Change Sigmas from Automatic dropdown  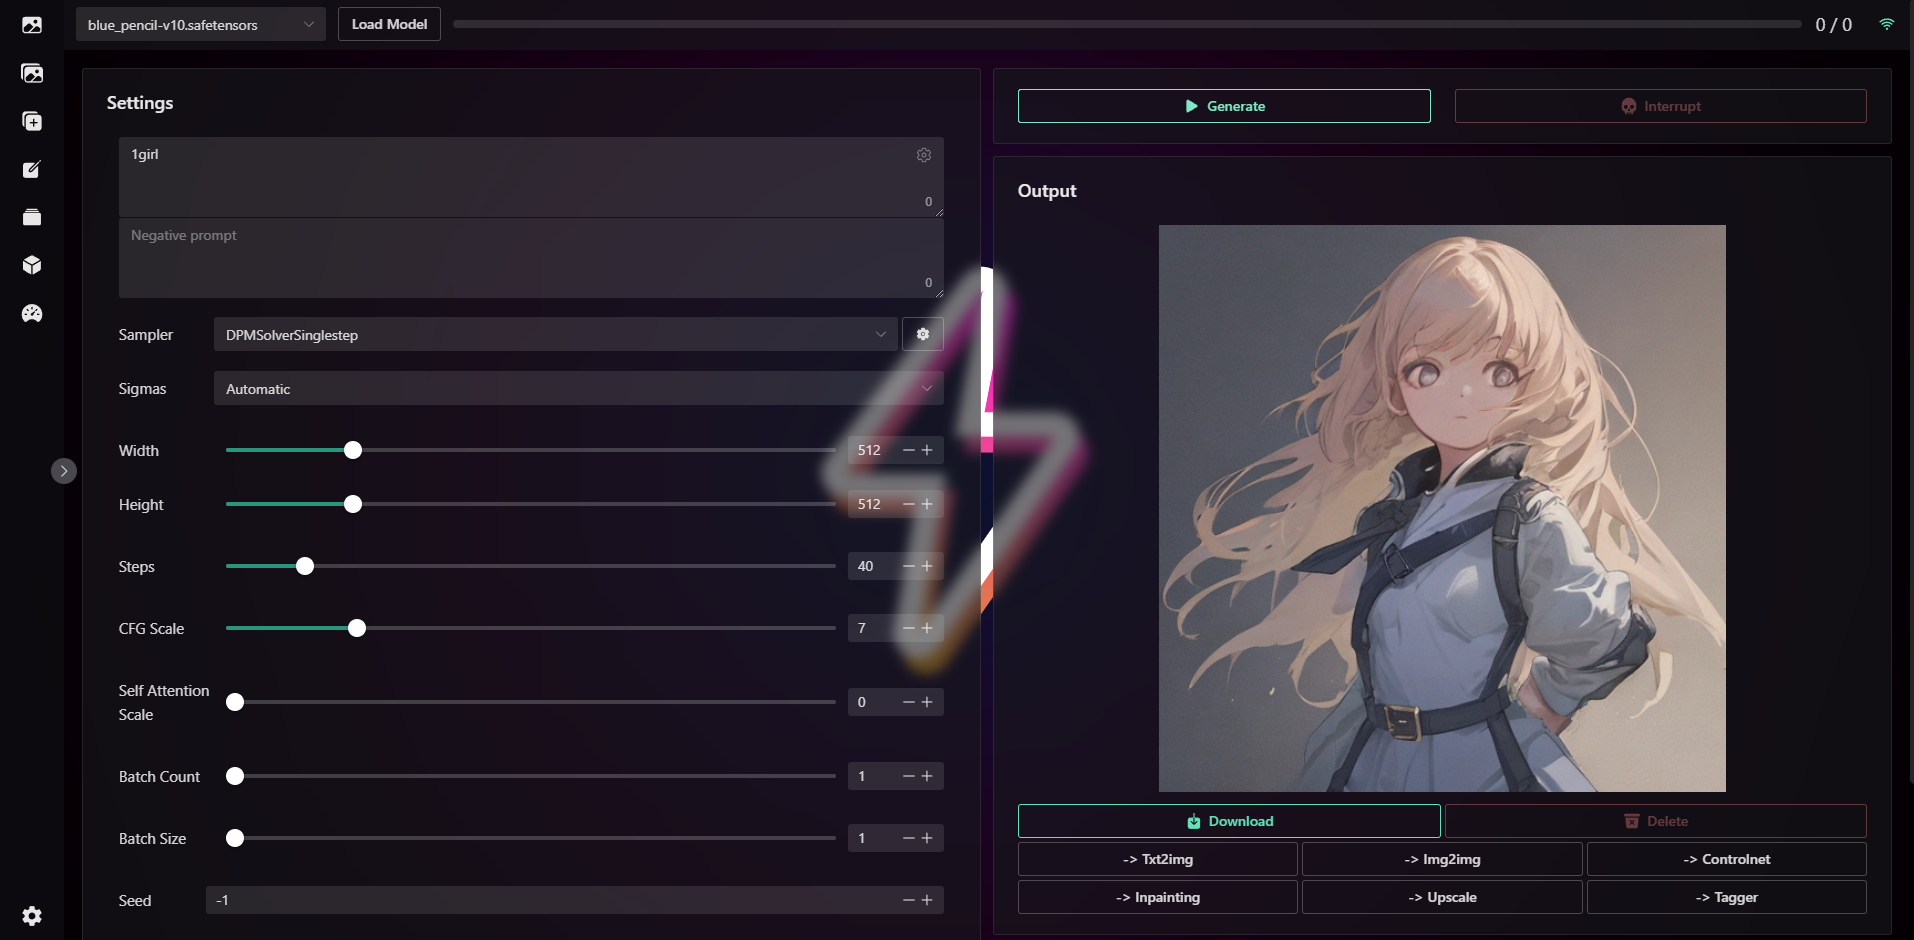(578, 388)
